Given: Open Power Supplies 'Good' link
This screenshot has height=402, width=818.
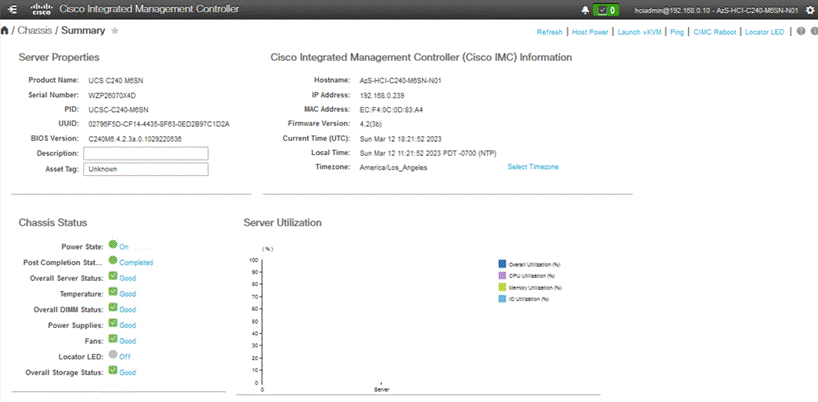Looking at the screenshot, I should pyautogui.click(x=127, y=325).
